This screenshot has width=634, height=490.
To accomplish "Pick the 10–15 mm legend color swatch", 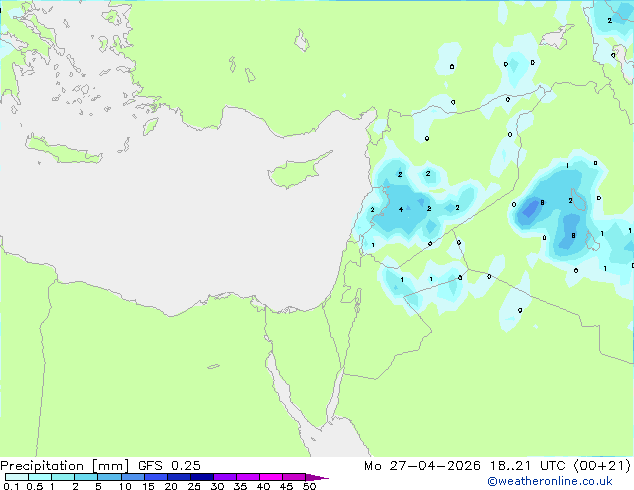I will click(132, 477).
